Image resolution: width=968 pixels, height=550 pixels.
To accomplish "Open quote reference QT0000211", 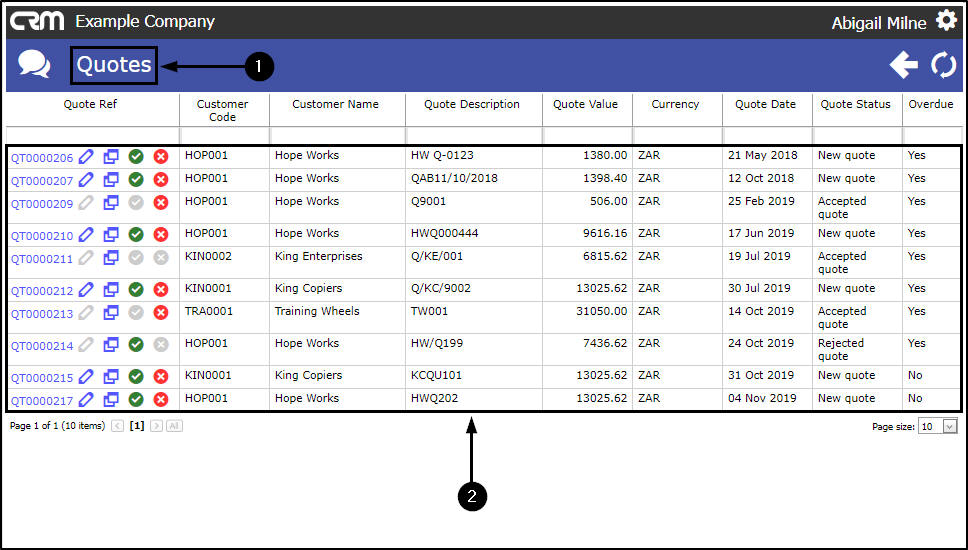I will (42, 259).
